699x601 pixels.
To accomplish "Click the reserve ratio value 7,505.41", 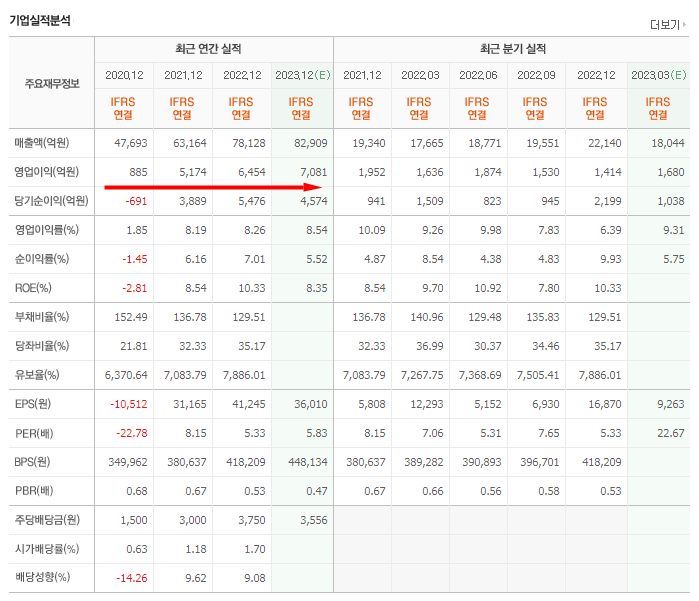I will 538,375.
